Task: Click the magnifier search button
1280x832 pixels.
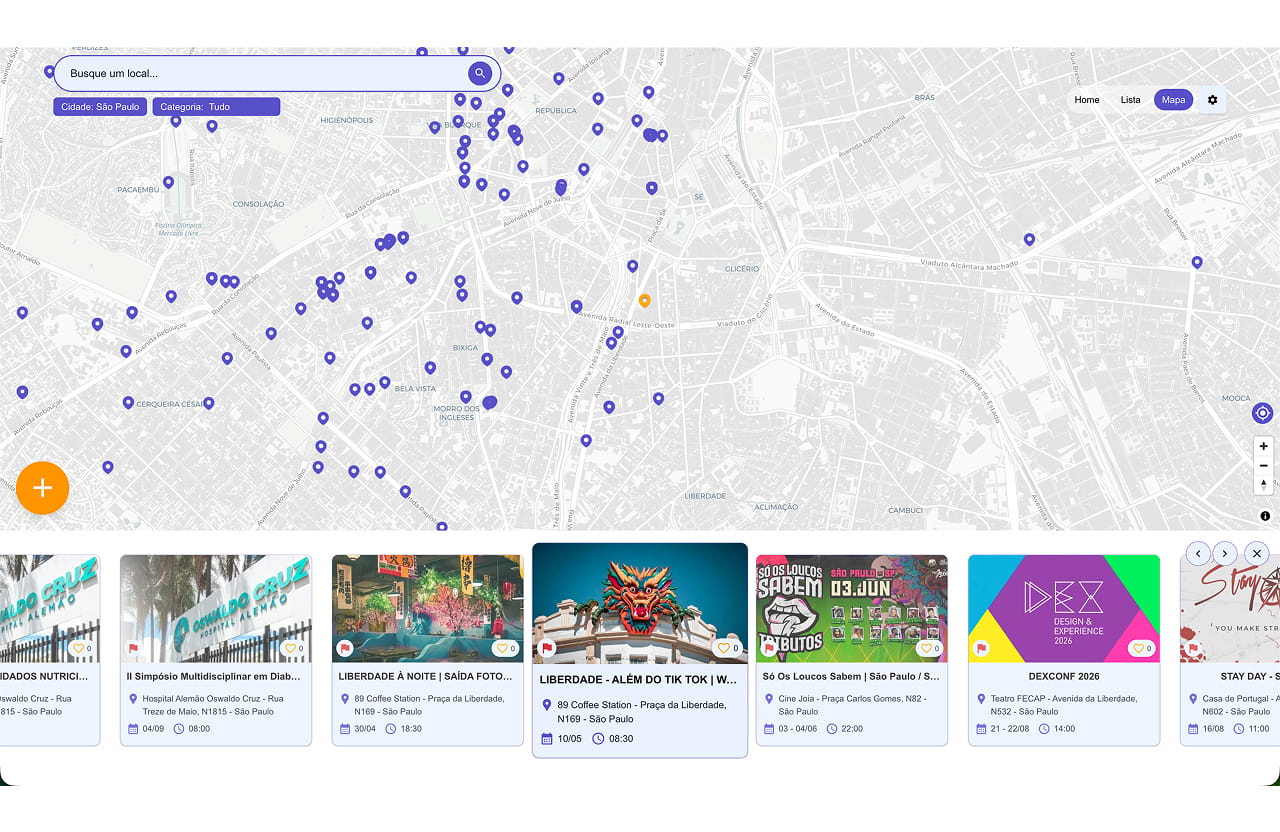Action: (x=480, y=73)
